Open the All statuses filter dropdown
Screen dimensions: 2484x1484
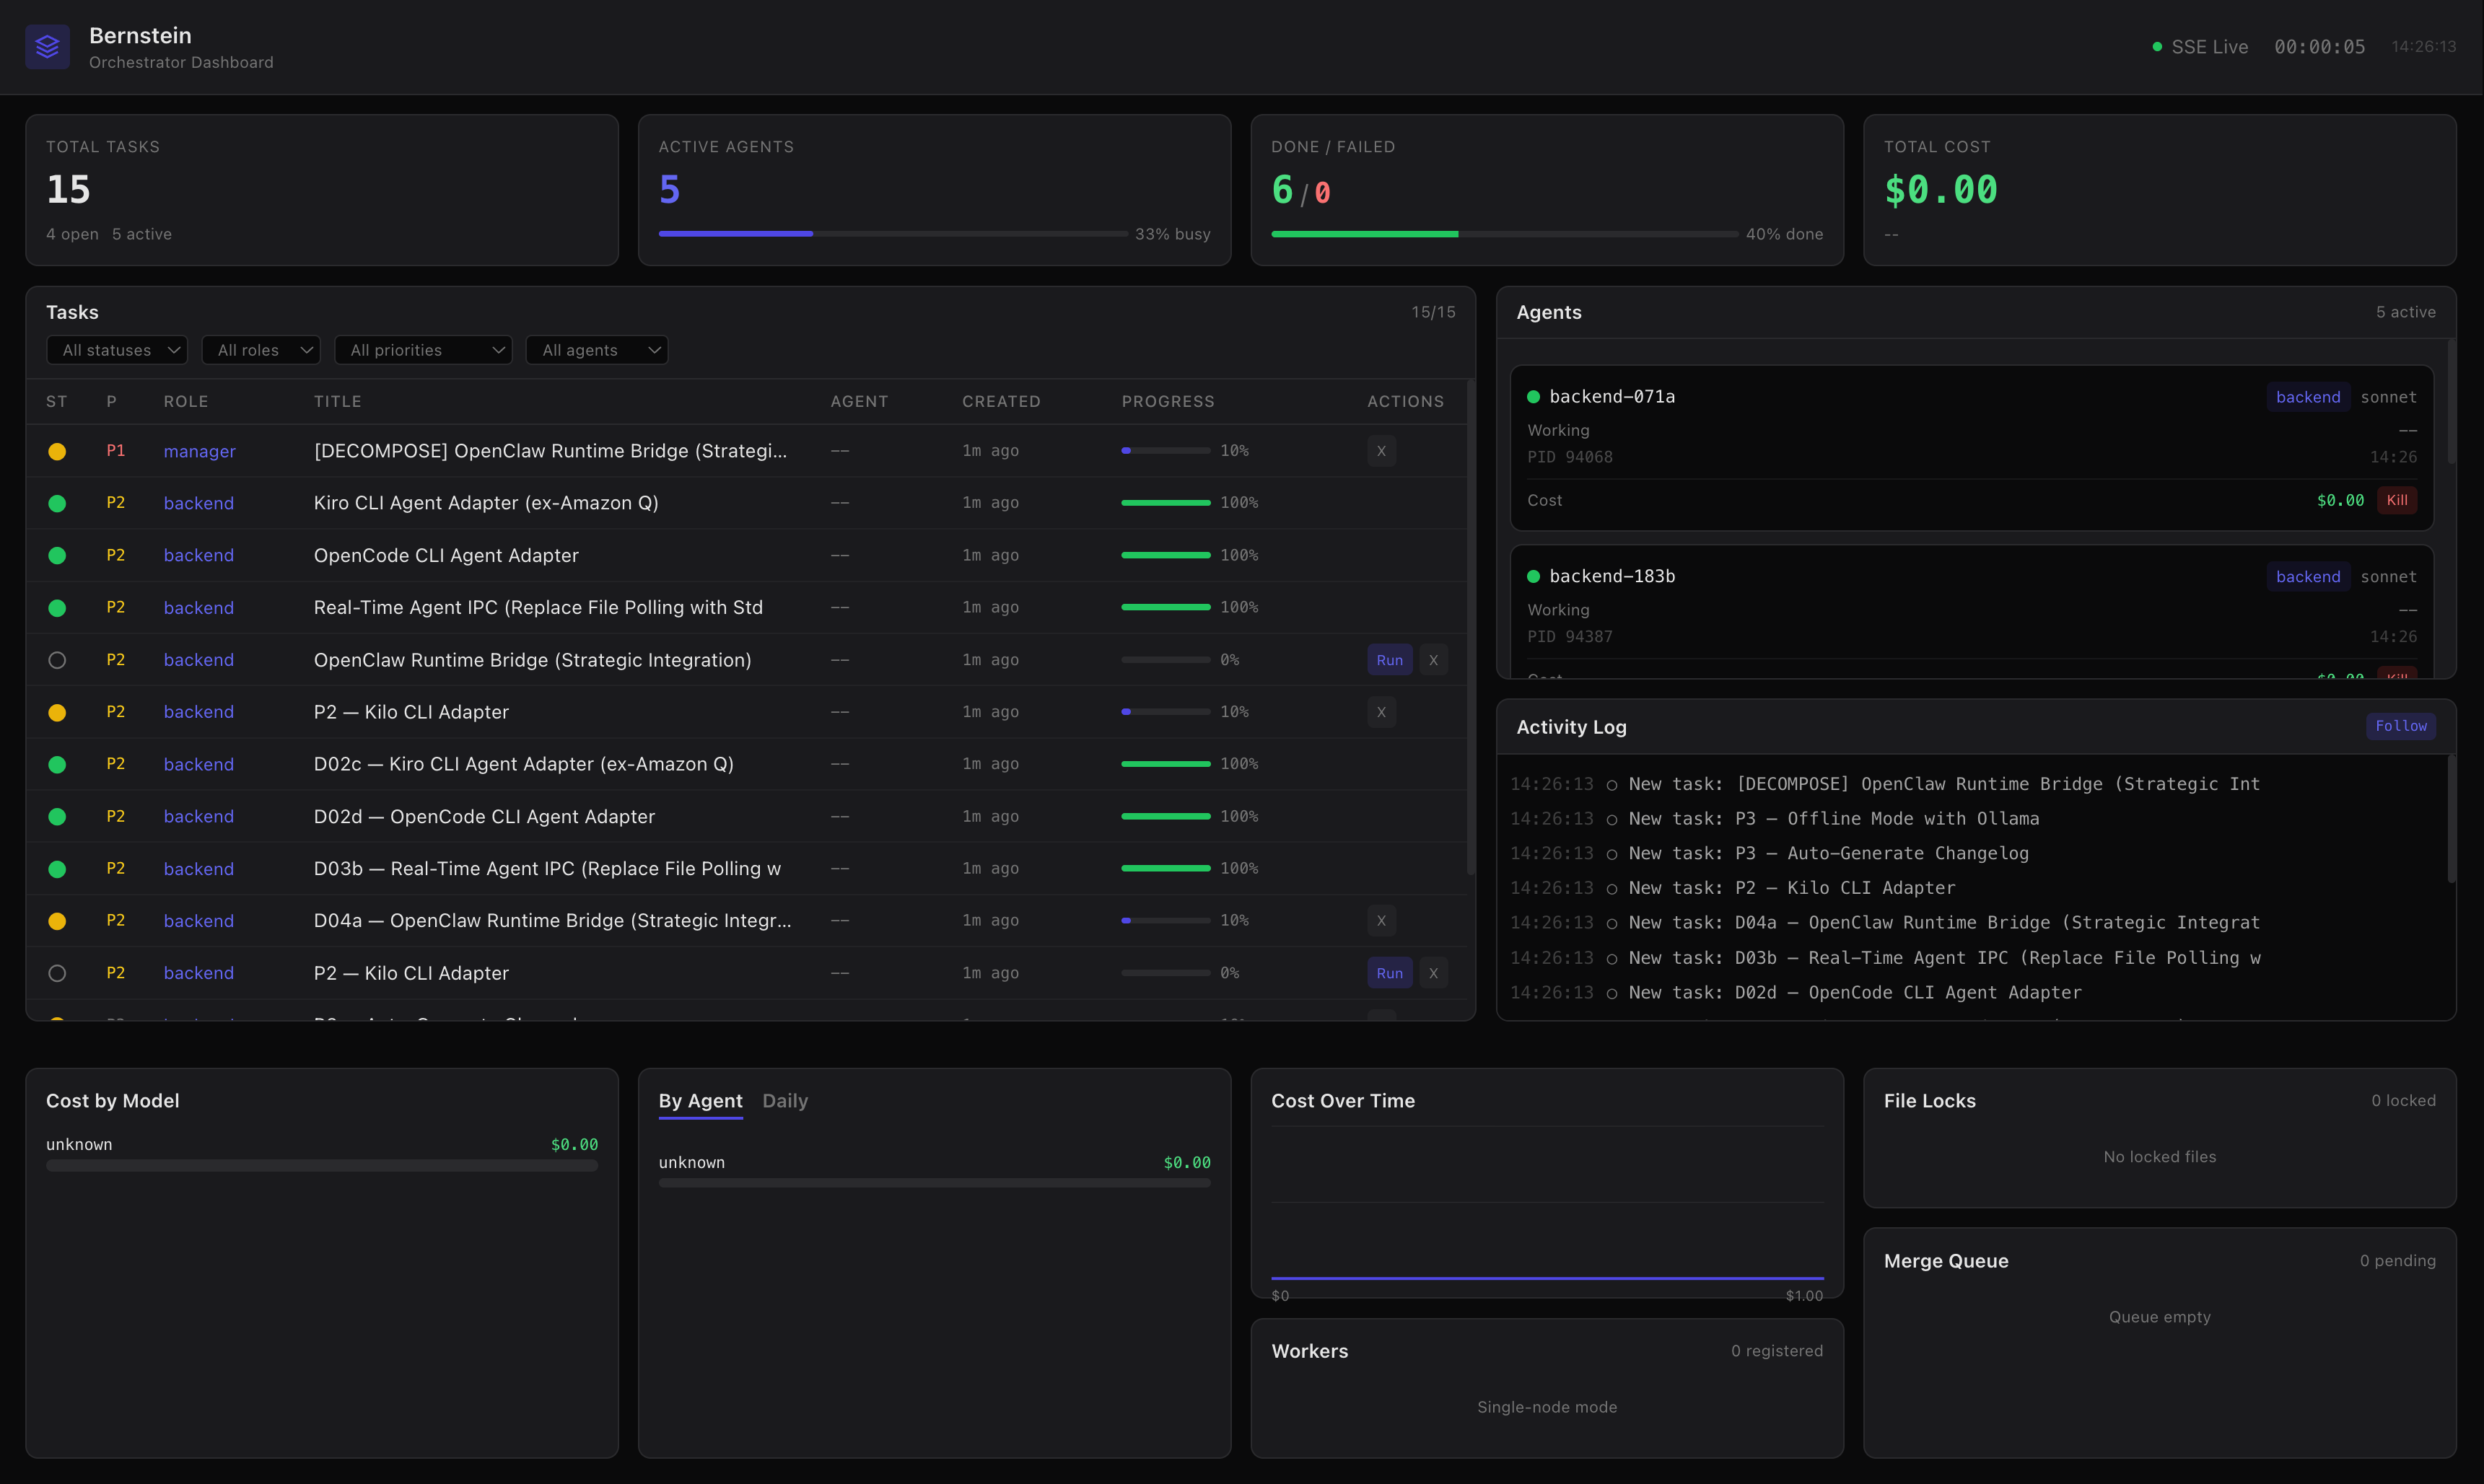(117, 350)
